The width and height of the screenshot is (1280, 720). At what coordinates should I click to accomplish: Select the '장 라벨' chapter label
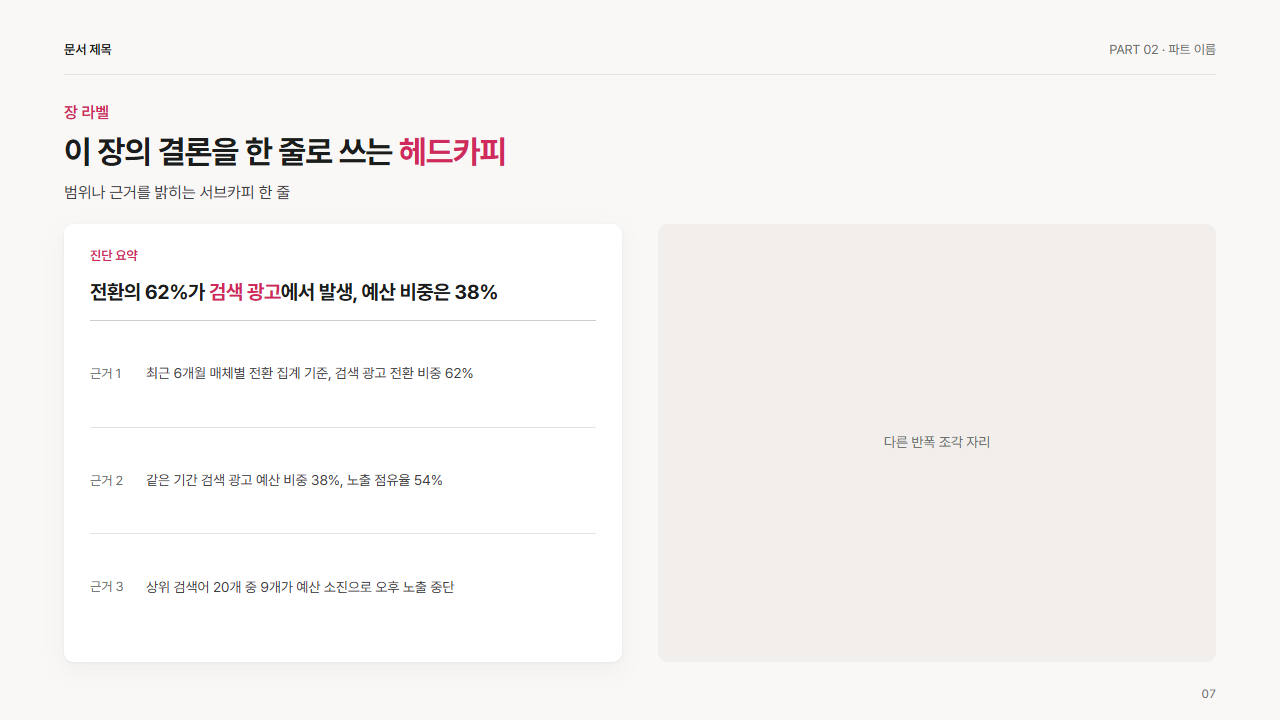(86, 112)
